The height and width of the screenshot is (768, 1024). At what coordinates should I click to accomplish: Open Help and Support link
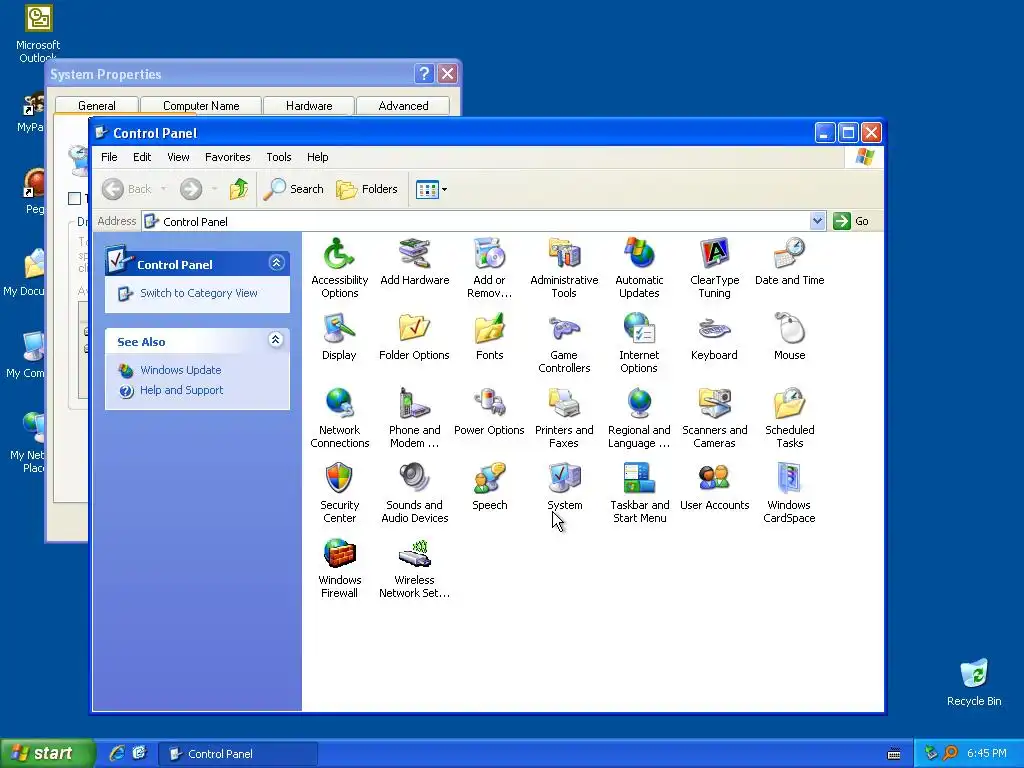tap(181, 391)
